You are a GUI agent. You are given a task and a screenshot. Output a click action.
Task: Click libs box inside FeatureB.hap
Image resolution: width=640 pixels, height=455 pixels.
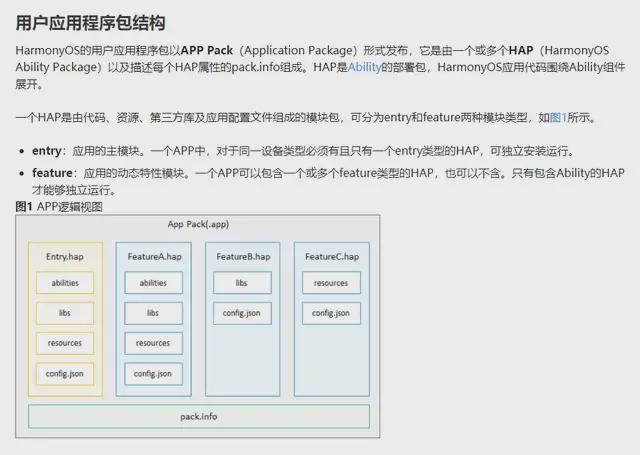point(242,283)
